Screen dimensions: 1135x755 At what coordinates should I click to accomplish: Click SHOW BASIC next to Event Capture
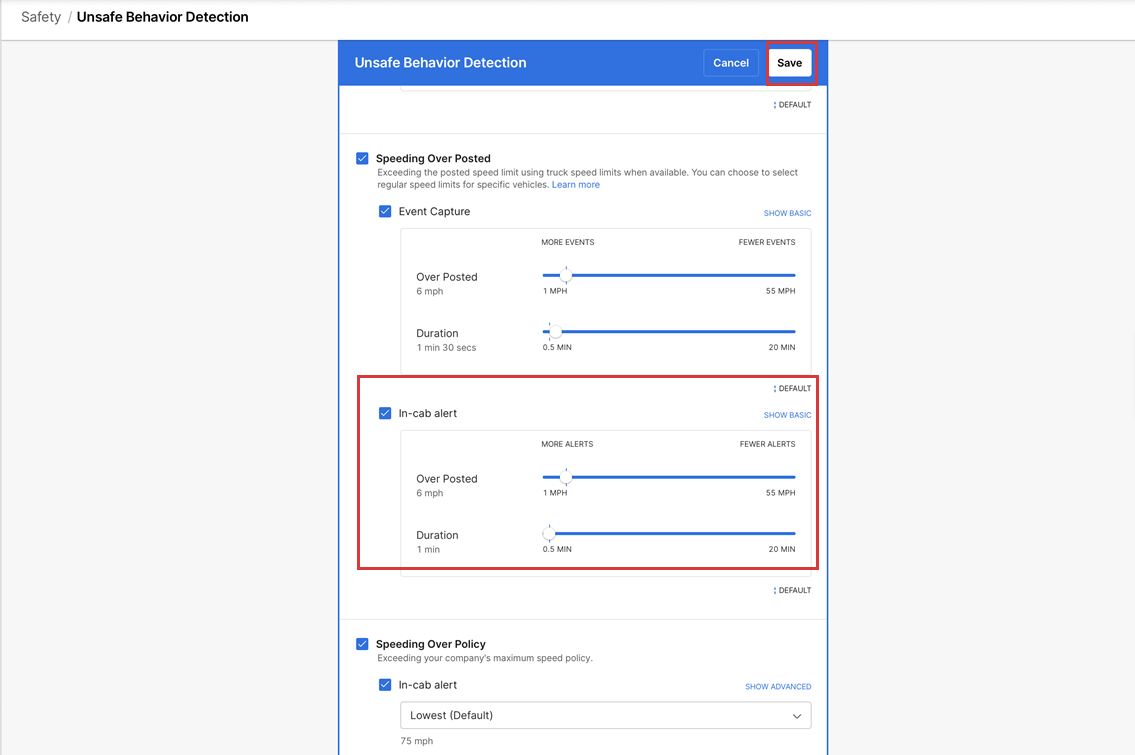click(787, 213)
